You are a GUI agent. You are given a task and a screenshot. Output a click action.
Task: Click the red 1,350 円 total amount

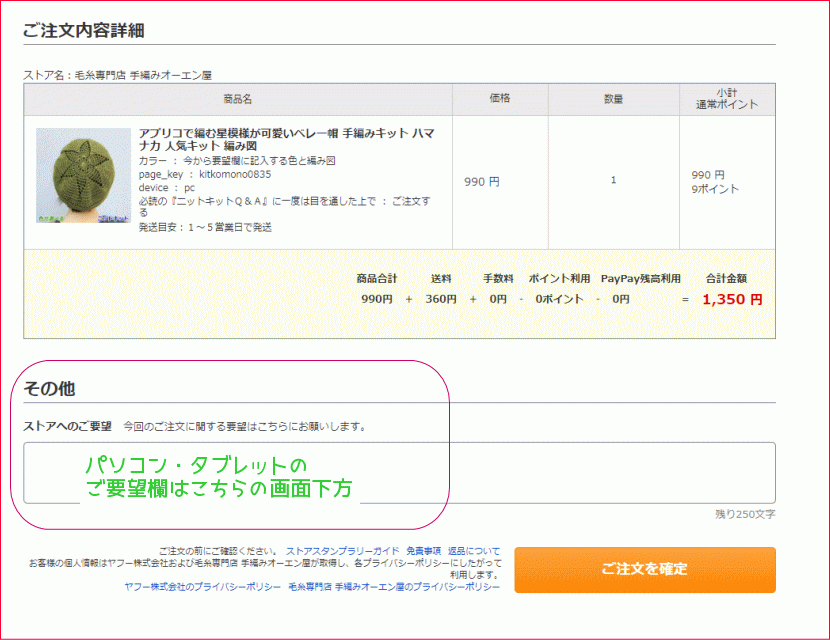(x=732, y=299)
